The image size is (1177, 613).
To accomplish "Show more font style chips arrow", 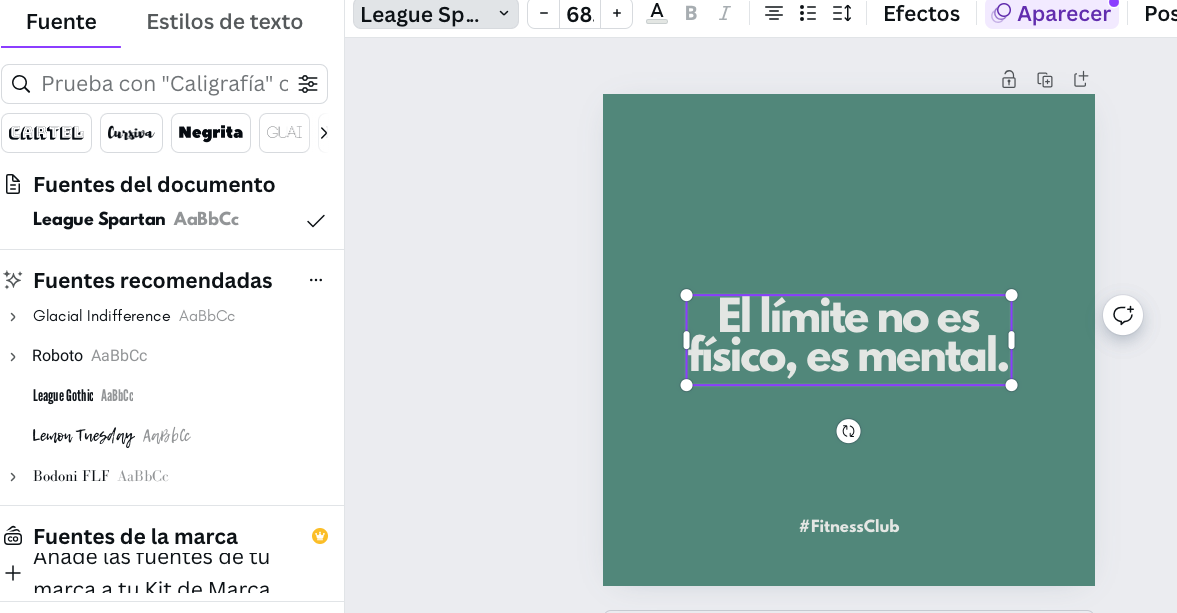I will tap(324, 133).
